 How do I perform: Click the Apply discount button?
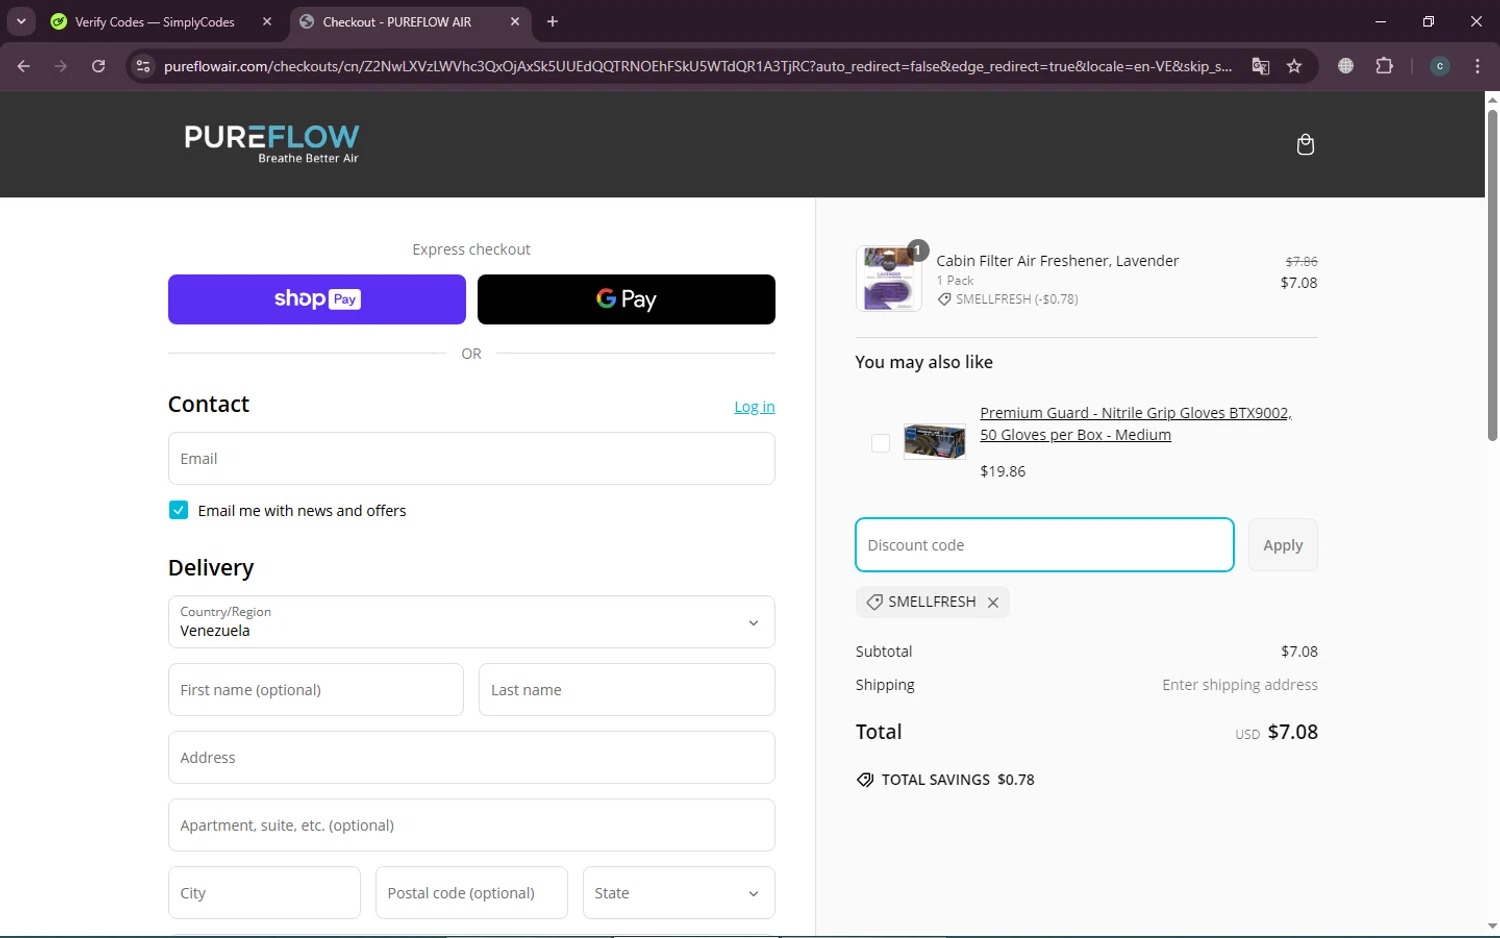click(x=1283, y=545)
